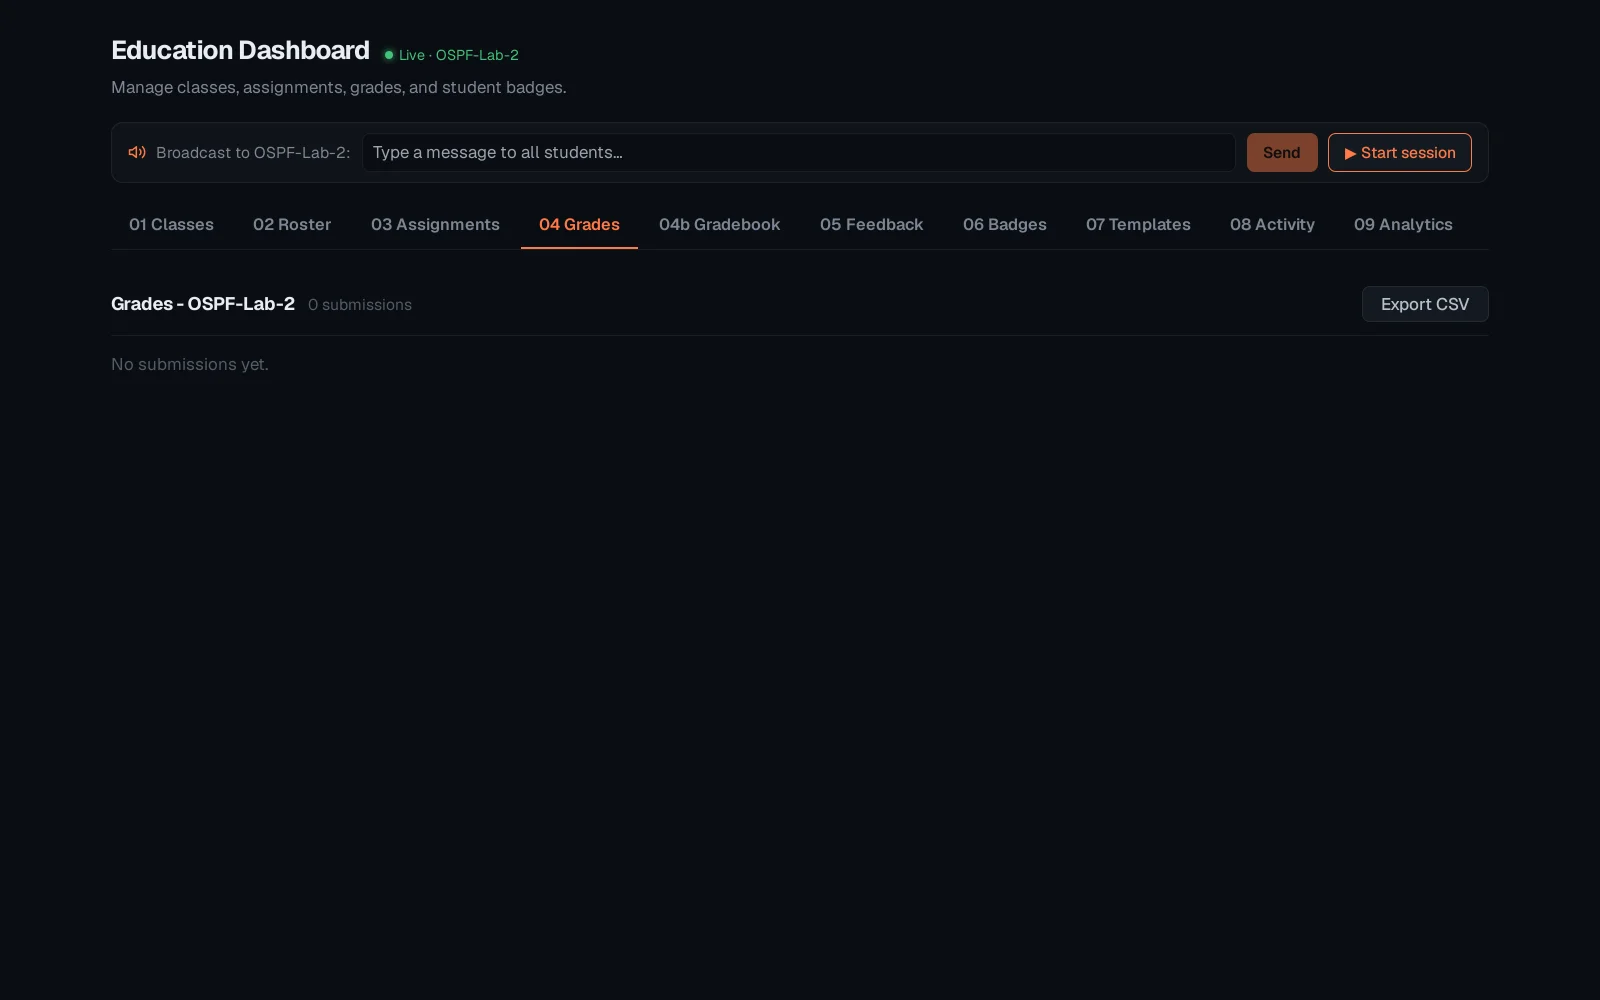Viewport: 1600px width, 1000px height.
Task: Switch to the 06 Badges tab
Action: pos(1004,224)
